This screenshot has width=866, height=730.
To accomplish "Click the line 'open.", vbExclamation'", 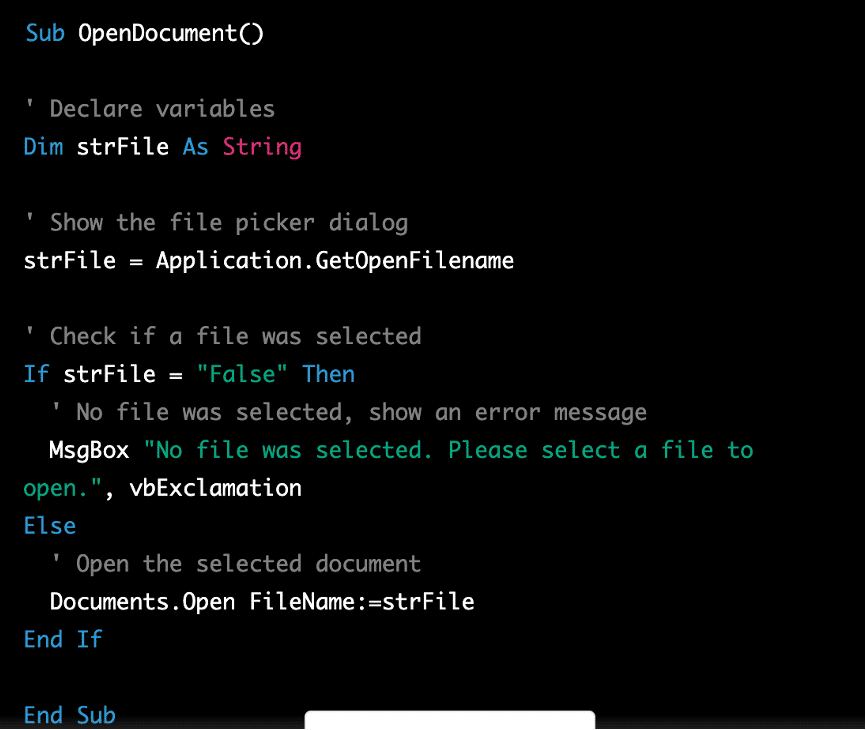I will pos(162,489).
